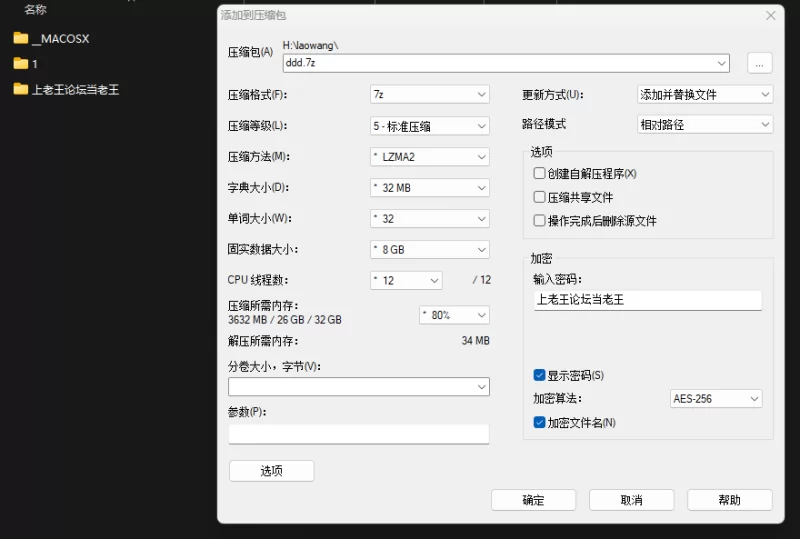Close the 添加到压缩包 dialog

[771, 16]
